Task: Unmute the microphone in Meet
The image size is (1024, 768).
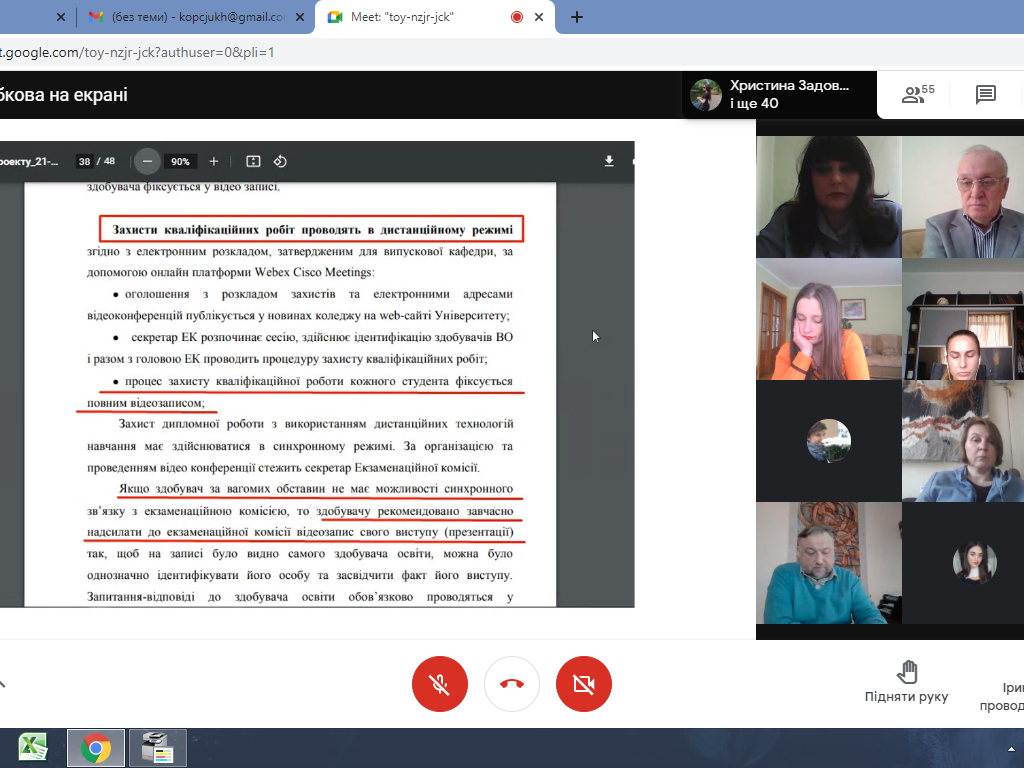Action: click(439, 684)
